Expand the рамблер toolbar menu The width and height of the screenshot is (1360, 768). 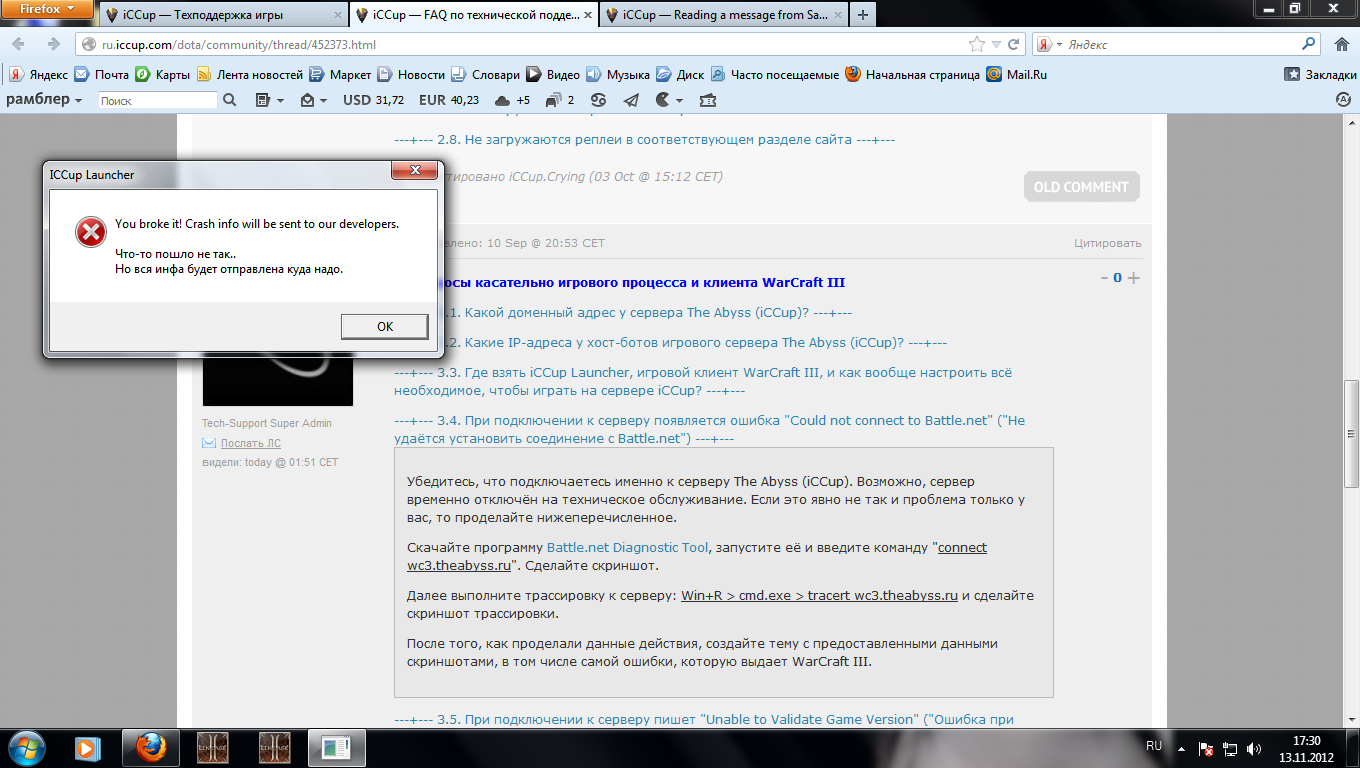(44, 100)
